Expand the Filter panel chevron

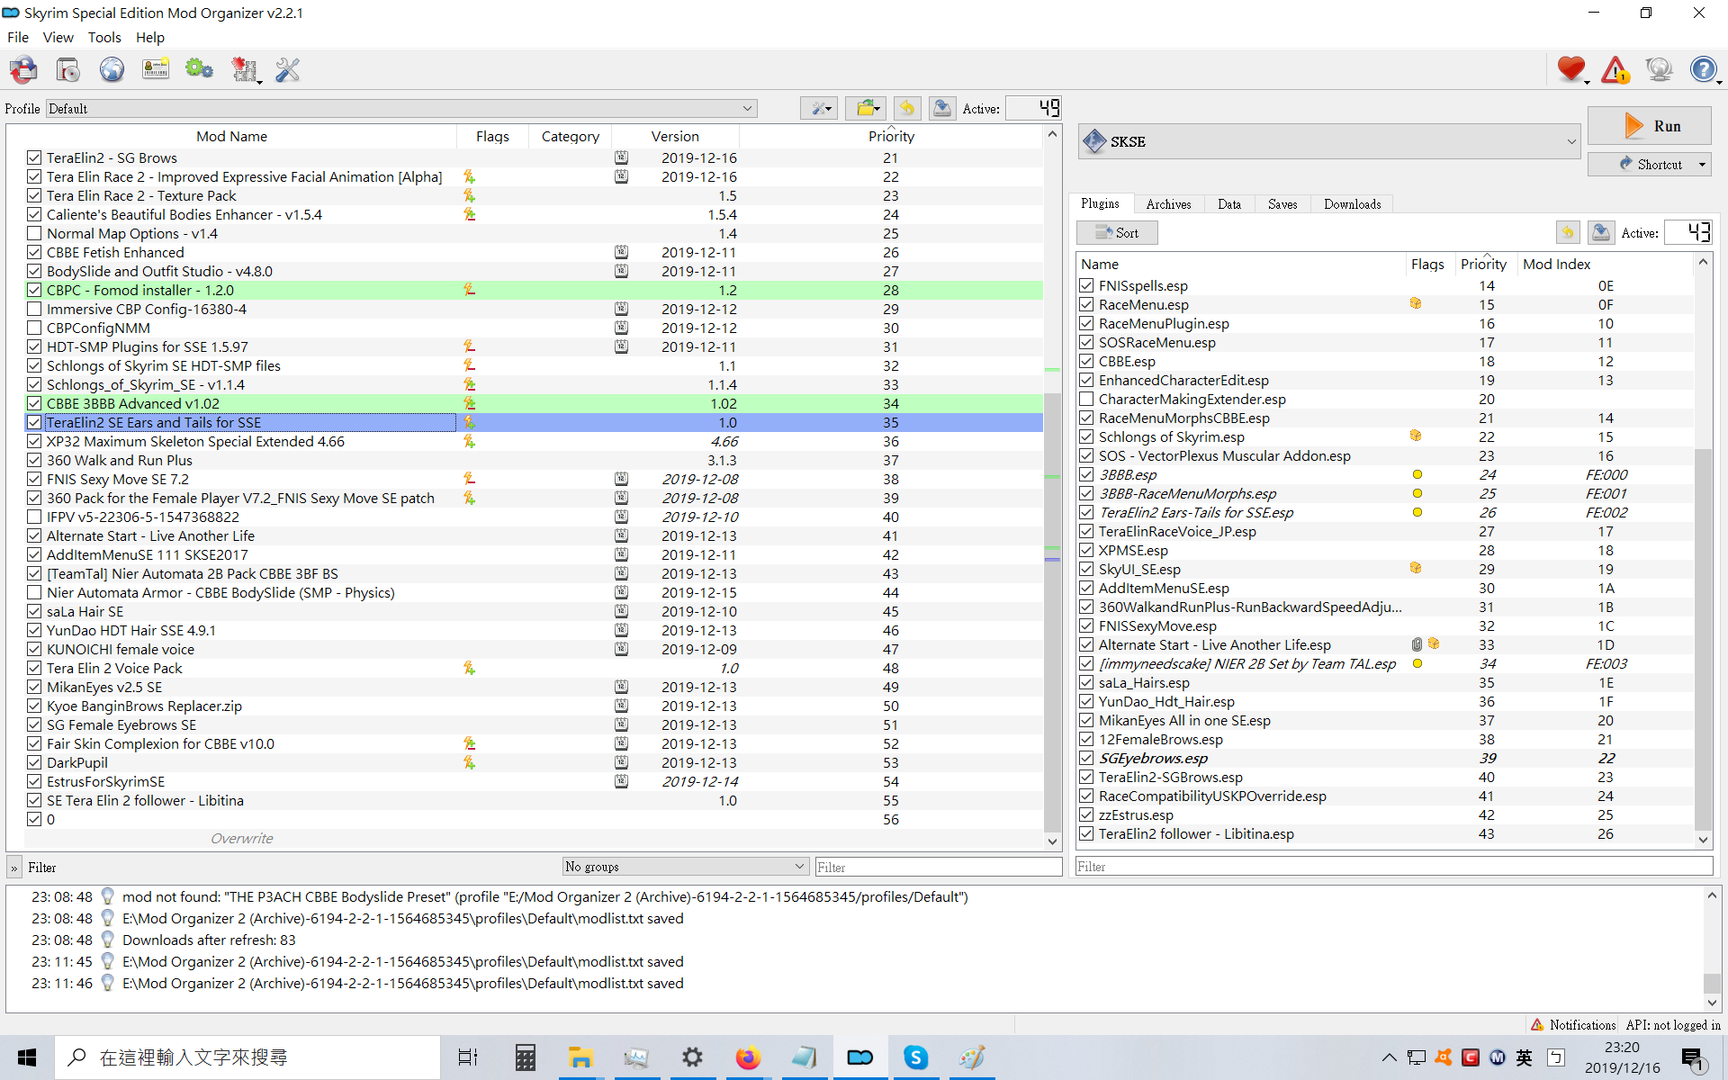[x=14, y=868]
